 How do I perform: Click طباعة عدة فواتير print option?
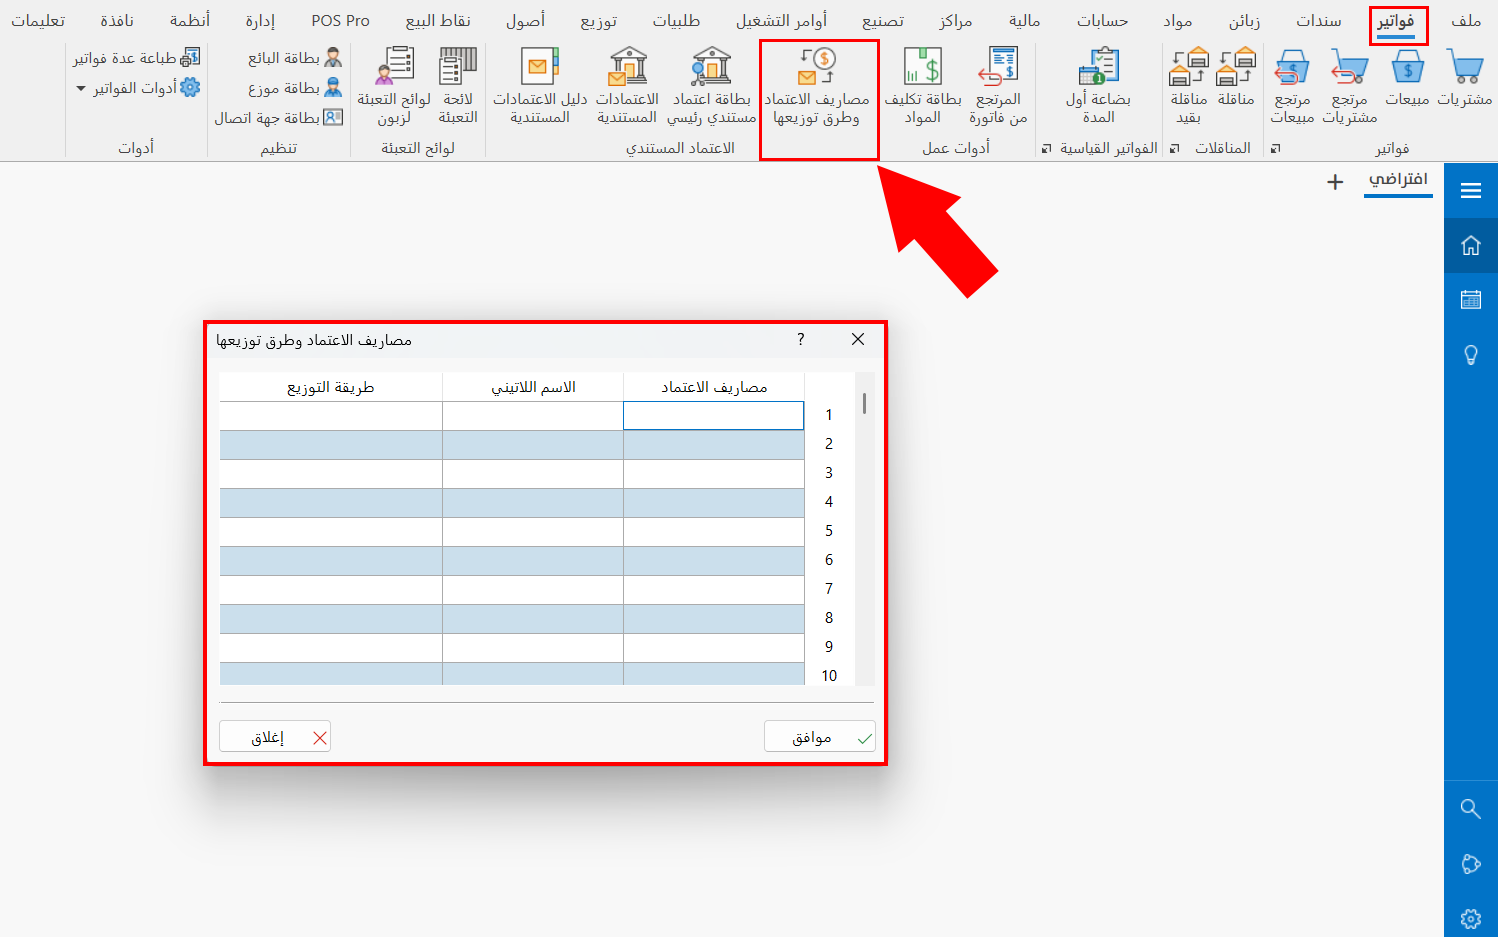[137, 58]
